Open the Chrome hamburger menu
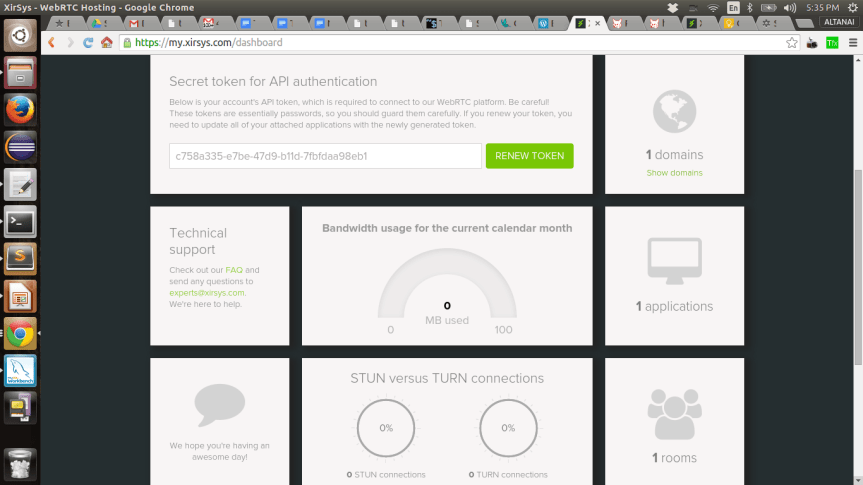The width and height of the screenshot is (863, 485). pos(850,43)
